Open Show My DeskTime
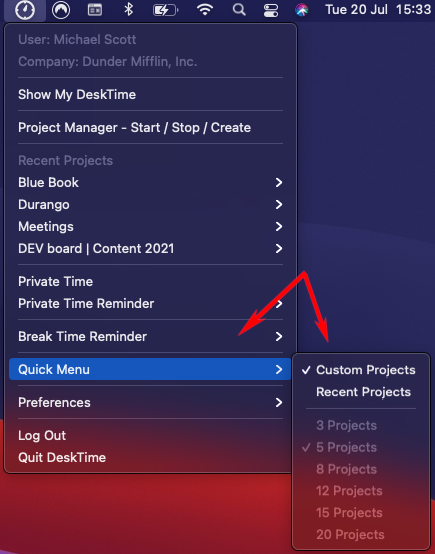The height and width of the screenshot is (554, 435). pos(150,95)
